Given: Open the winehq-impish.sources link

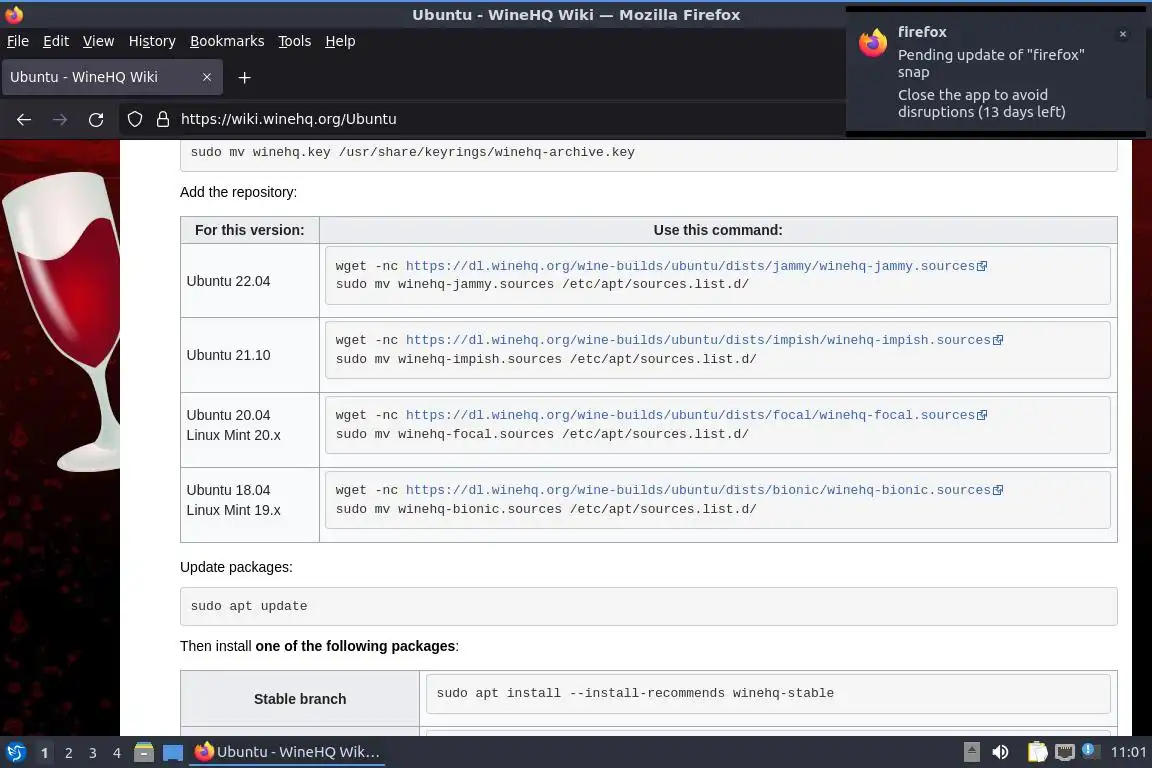Looking at the screenshot, I should (698, 340).
